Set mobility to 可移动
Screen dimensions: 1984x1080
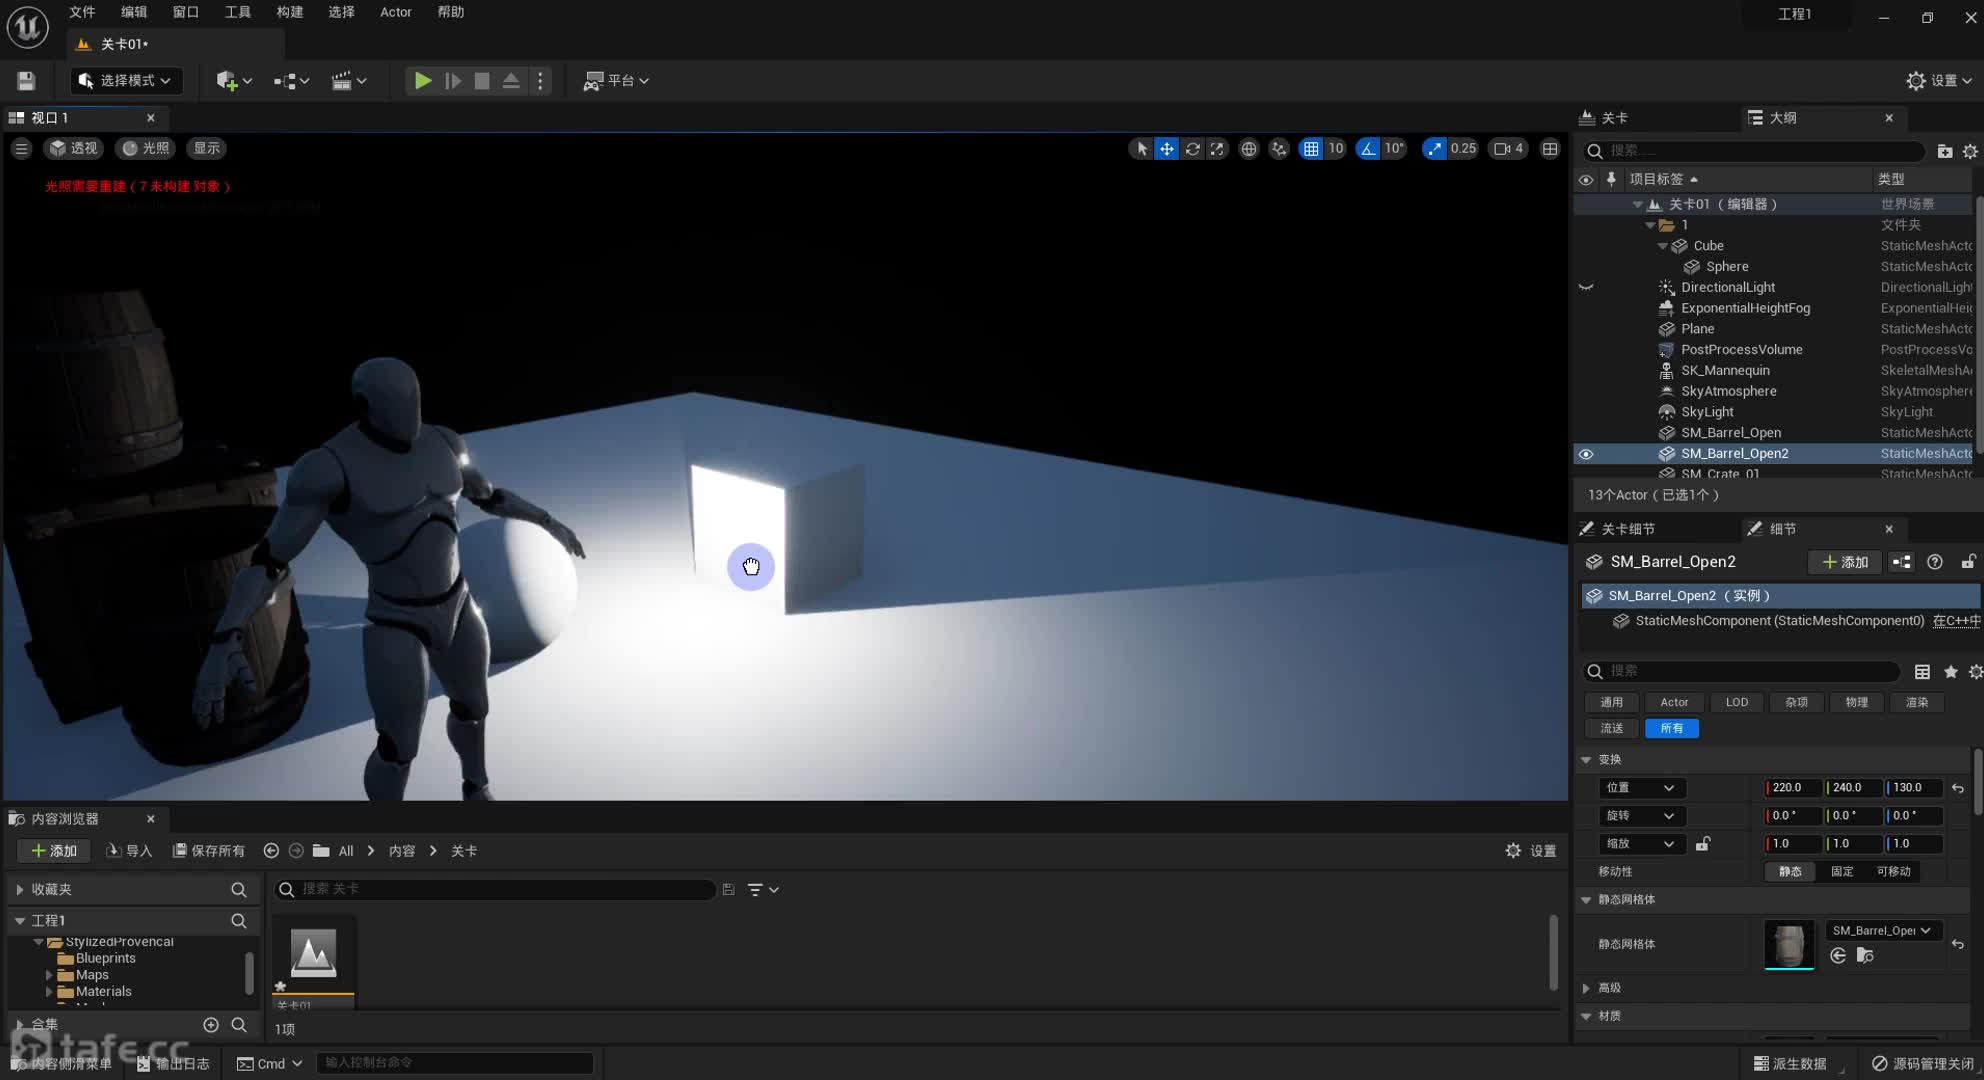tap(1893, 872)
